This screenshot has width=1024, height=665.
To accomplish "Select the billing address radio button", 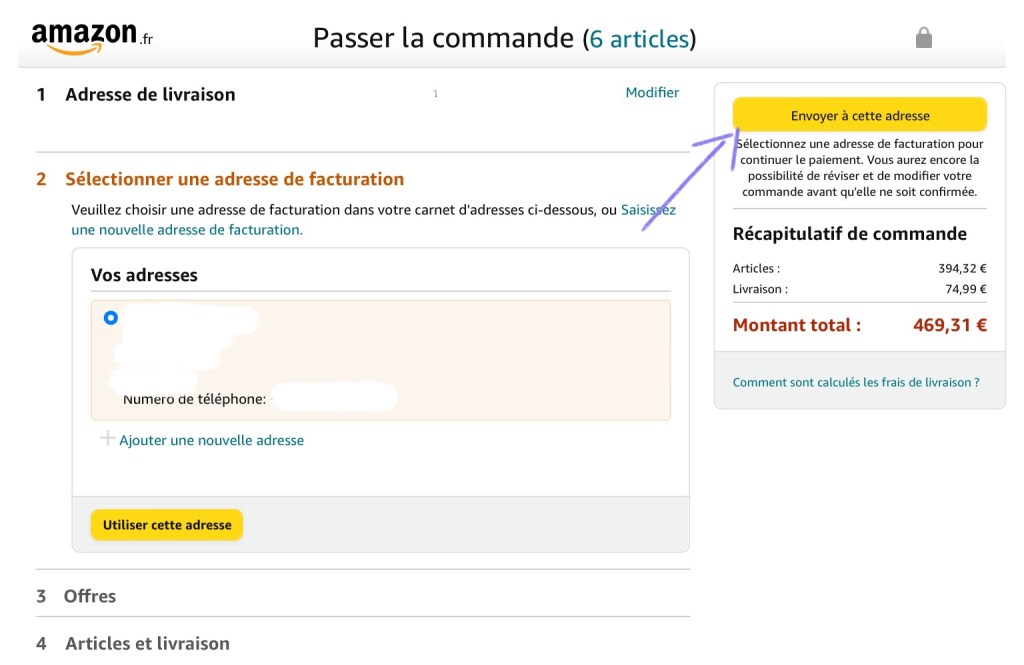I will [x=111, y=318].
